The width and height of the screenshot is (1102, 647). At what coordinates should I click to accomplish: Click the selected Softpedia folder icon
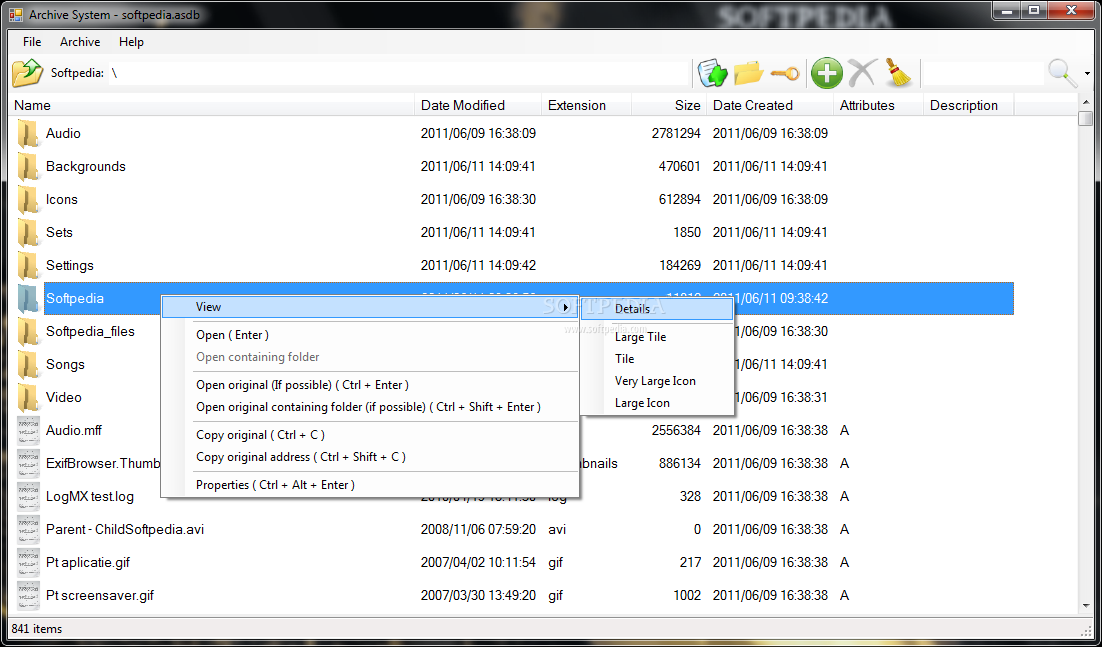[27, 299]
